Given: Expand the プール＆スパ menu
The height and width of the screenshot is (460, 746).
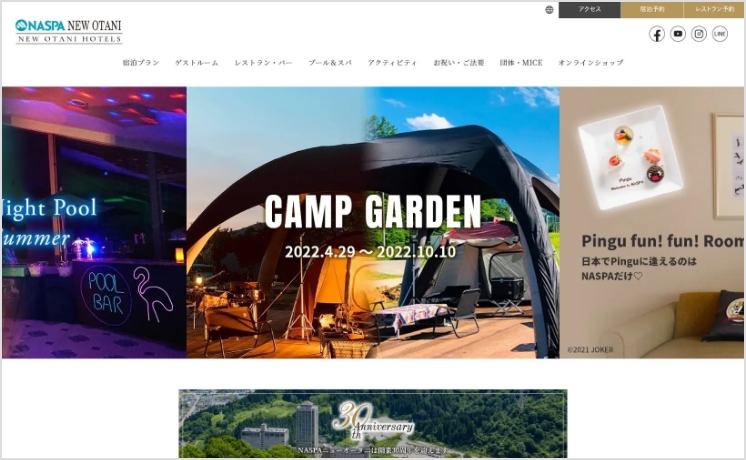Looking at the screenshot, I should [330, 62].
